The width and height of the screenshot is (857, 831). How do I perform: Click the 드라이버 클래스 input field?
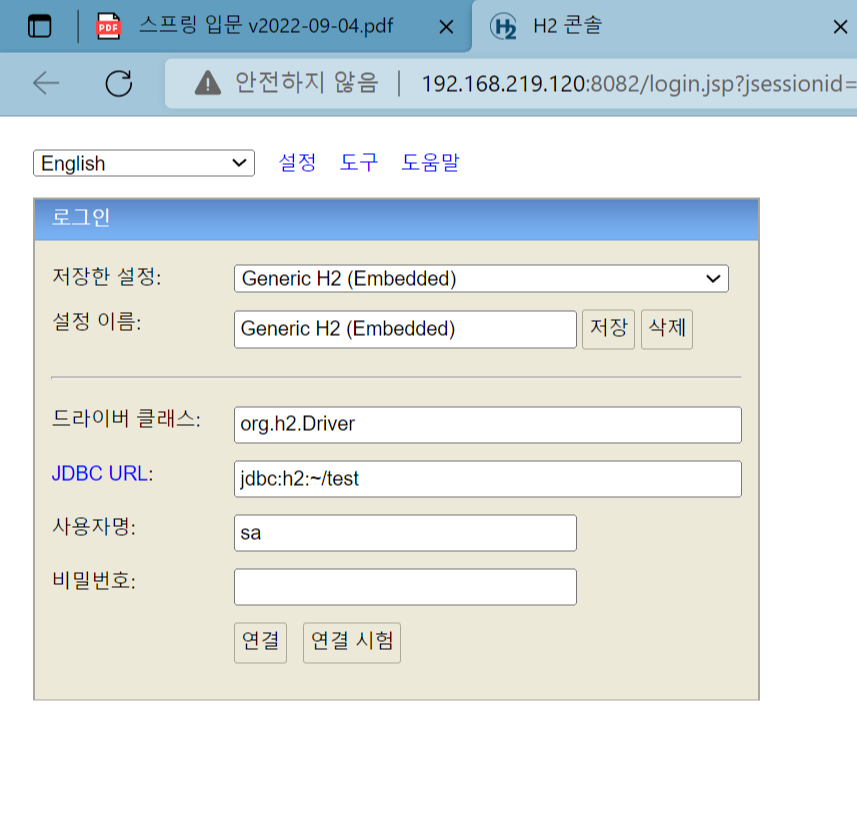click(x=488, y=425)
